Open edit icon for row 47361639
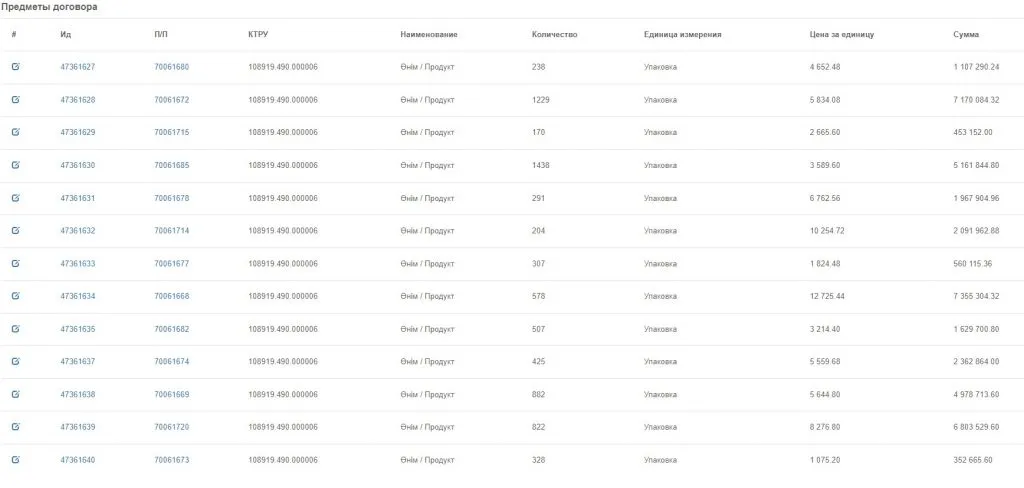1024x488 pixels. tap(15, 427)
